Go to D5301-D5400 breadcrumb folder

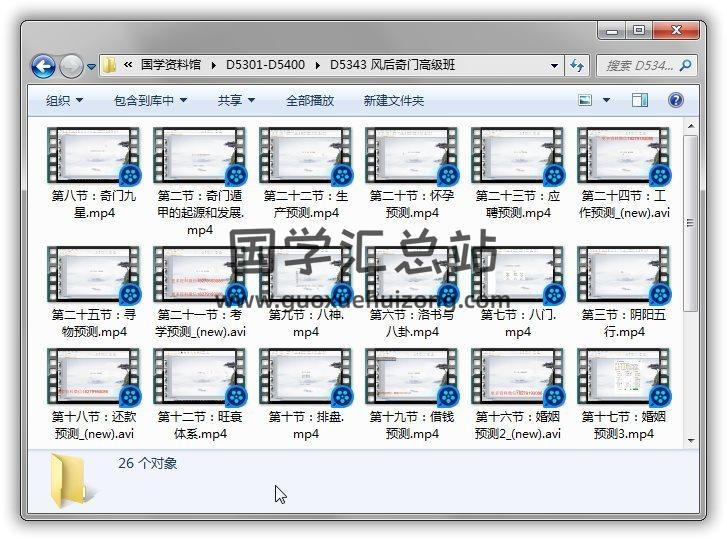[x=265, y=66]
